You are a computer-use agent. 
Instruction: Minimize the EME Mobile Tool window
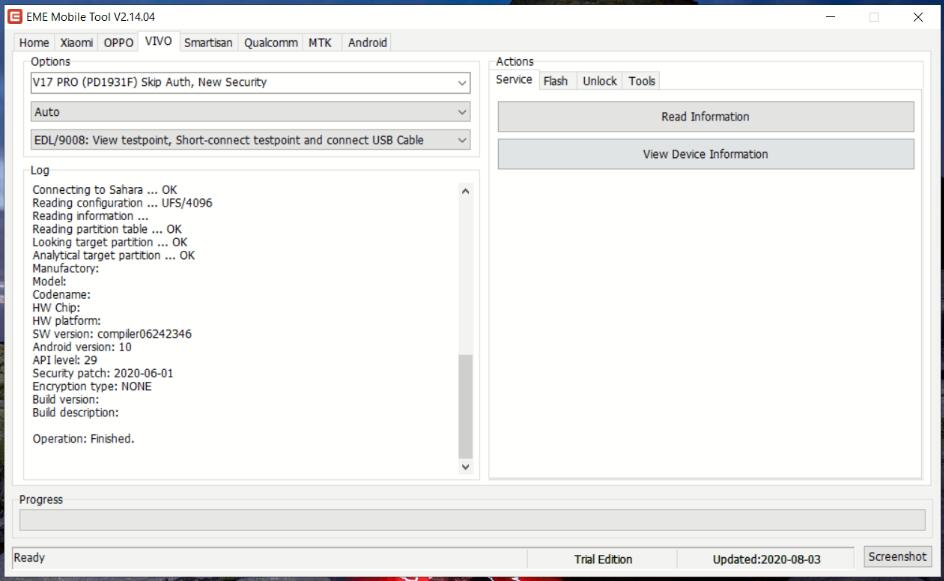pos(830,17)
